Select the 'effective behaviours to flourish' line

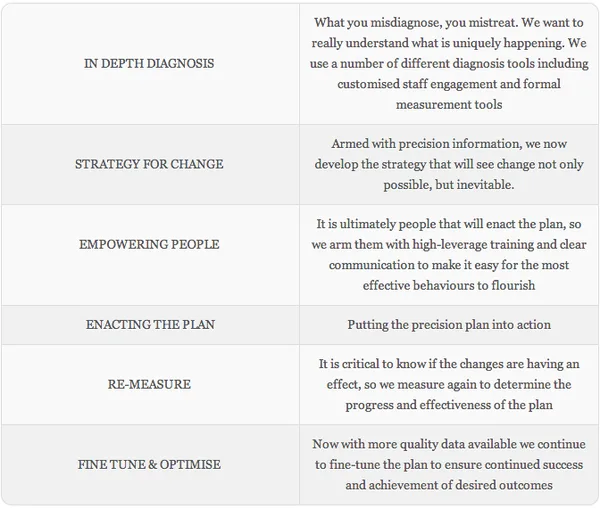pos(447,285)
